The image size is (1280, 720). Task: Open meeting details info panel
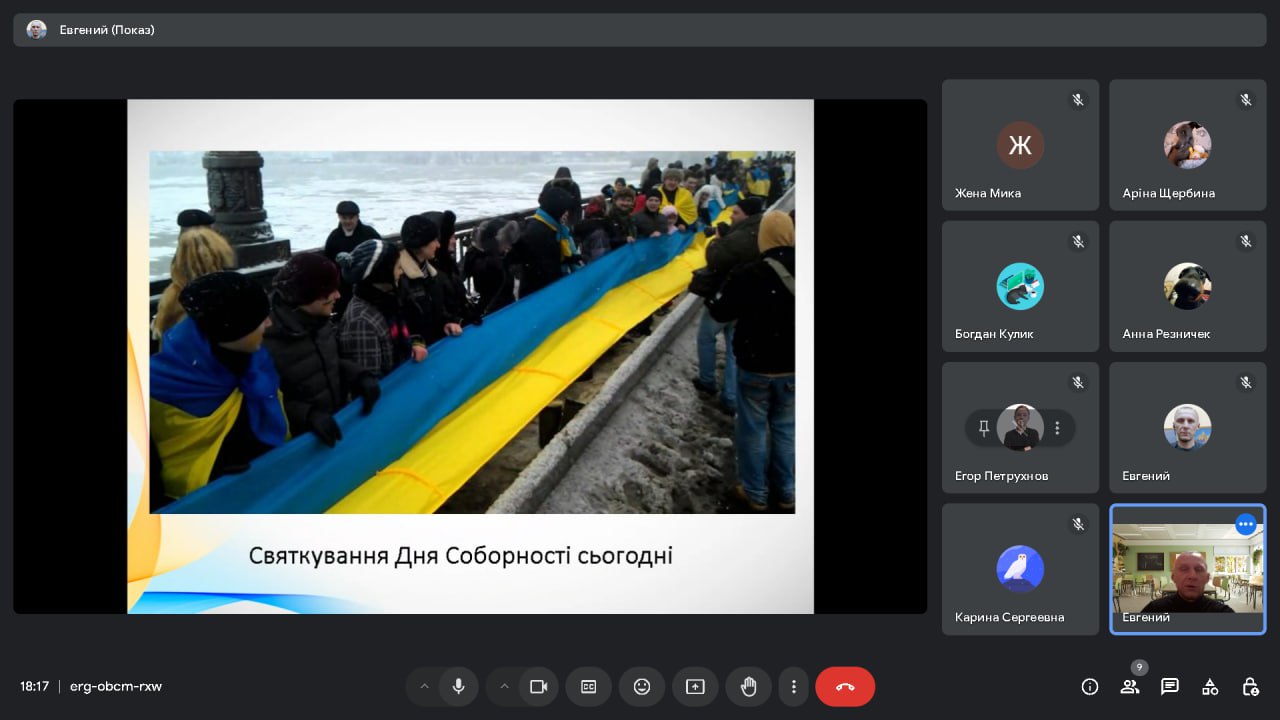coord(1090,686)
